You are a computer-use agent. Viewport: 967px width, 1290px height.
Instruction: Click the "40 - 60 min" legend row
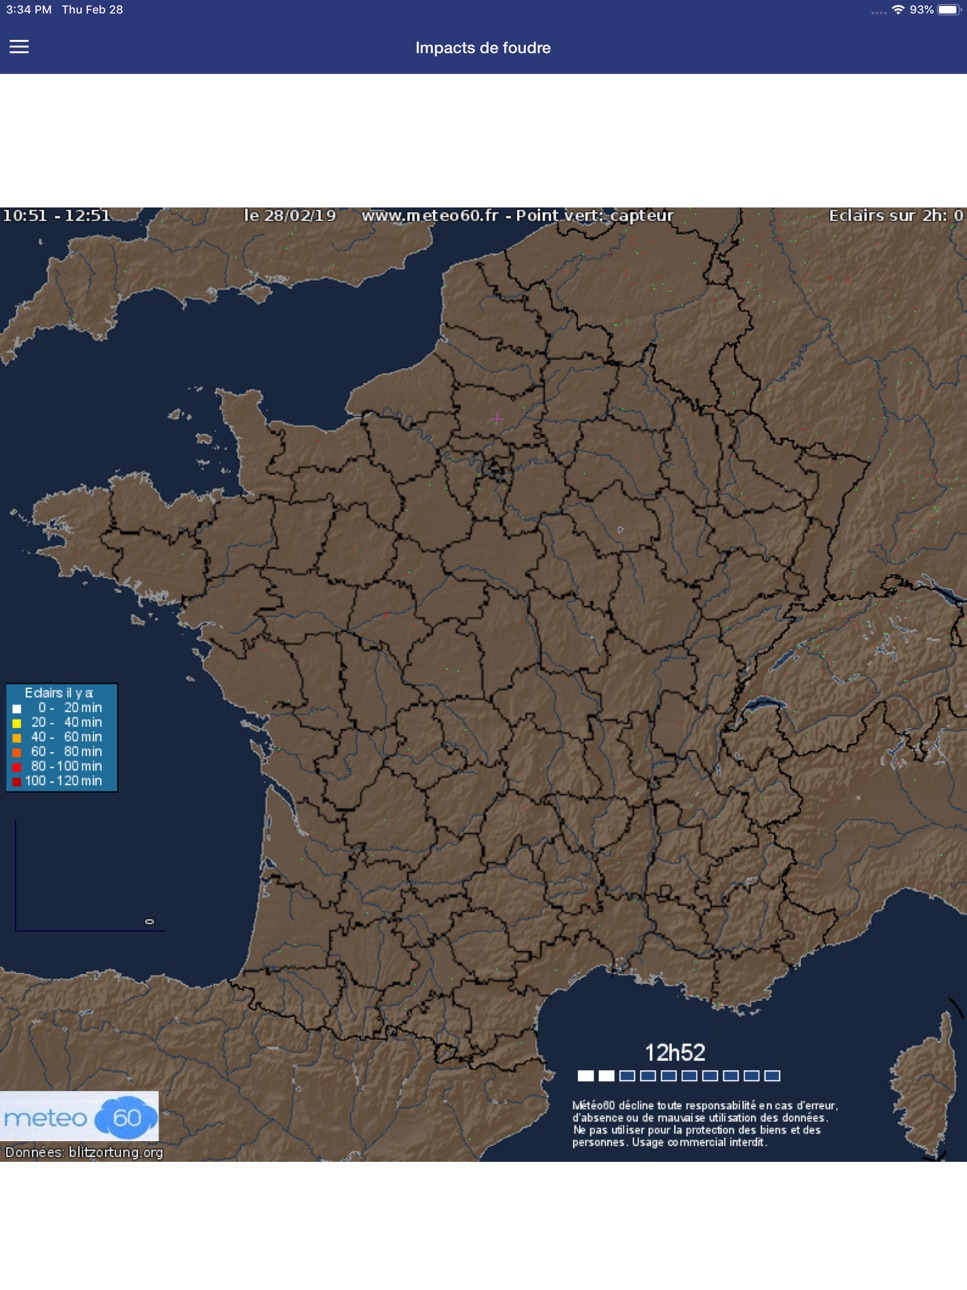(x=58, y=737)
